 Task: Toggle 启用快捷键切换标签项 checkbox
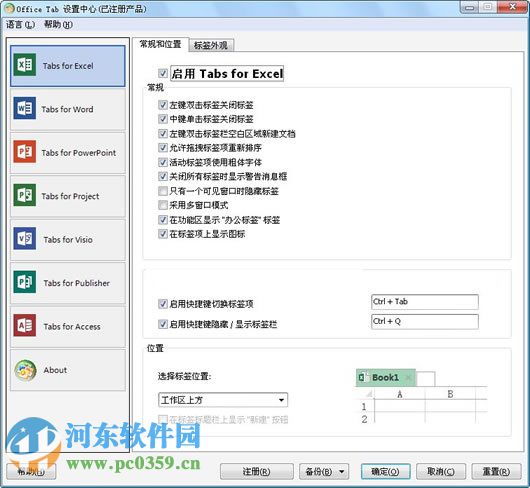(163, 304)
